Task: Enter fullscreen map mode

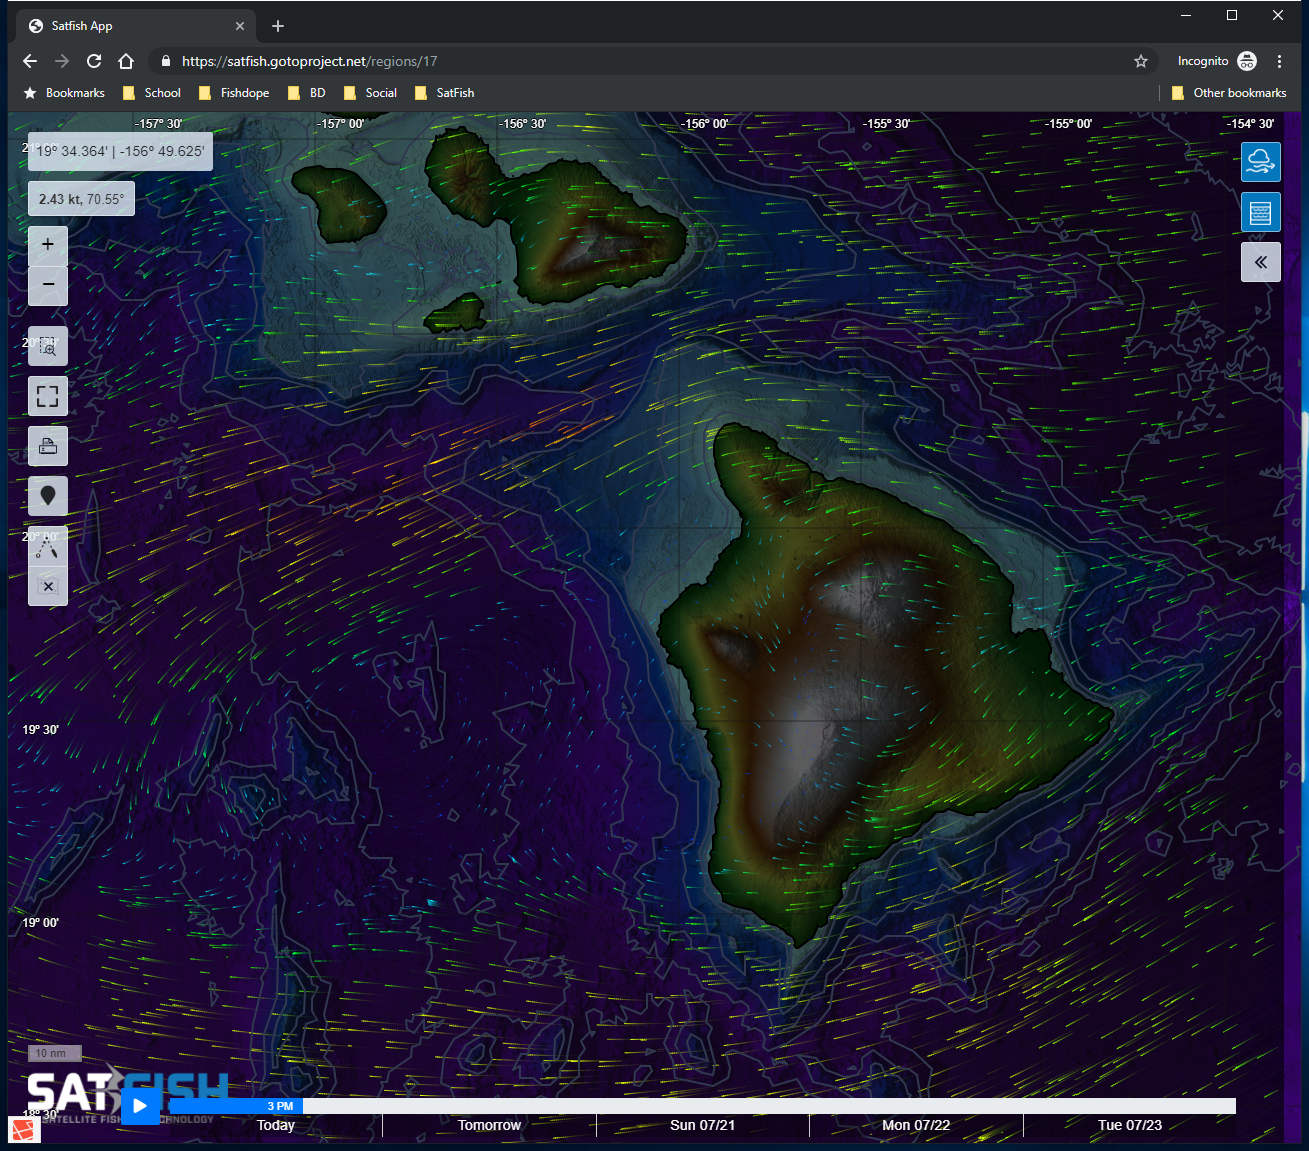Action: pyautogui.click(x=48, y=396)
